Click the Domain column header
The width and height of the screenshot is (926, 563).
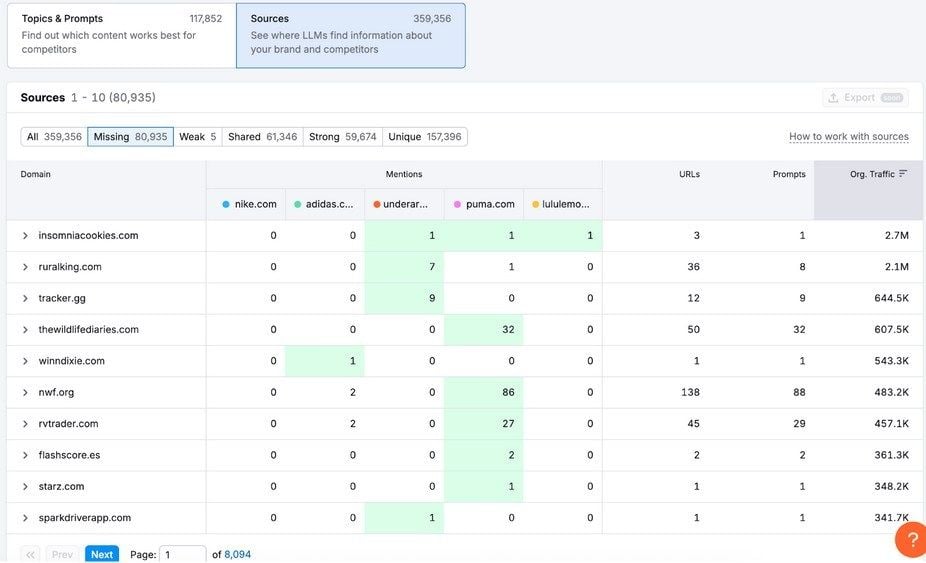35,174
